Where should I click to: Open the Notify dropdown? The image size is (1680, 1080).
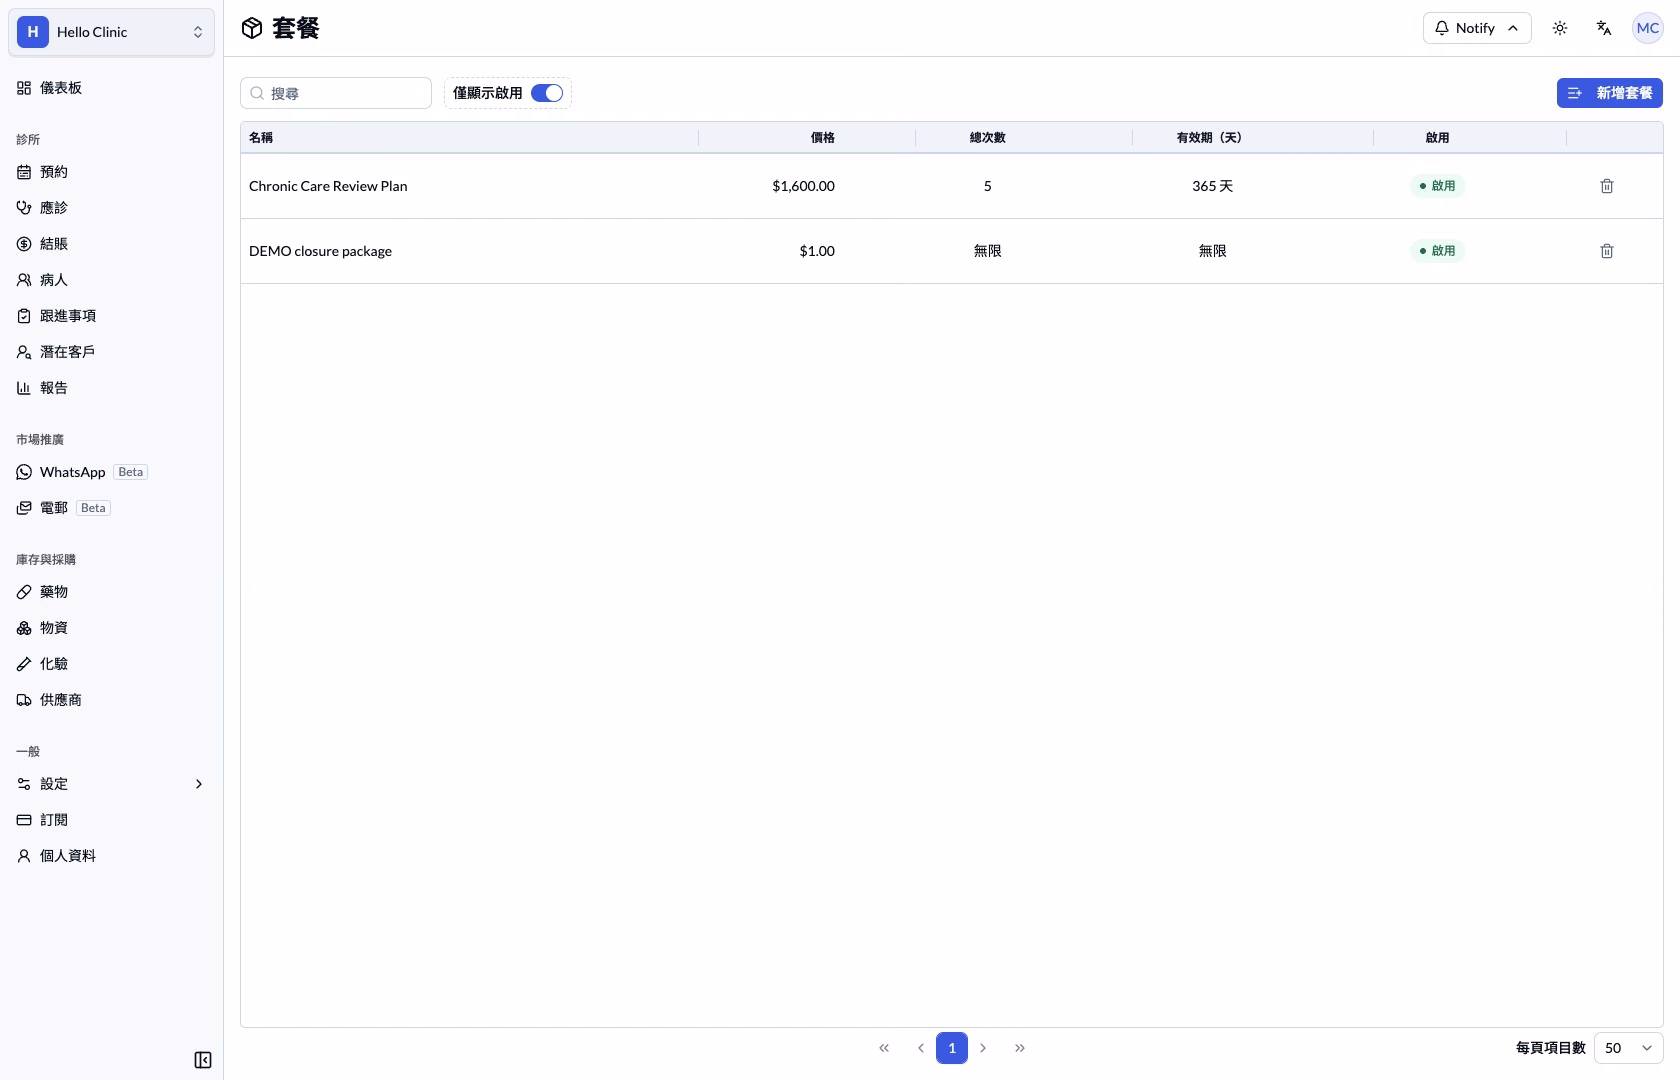[1477, 28]
